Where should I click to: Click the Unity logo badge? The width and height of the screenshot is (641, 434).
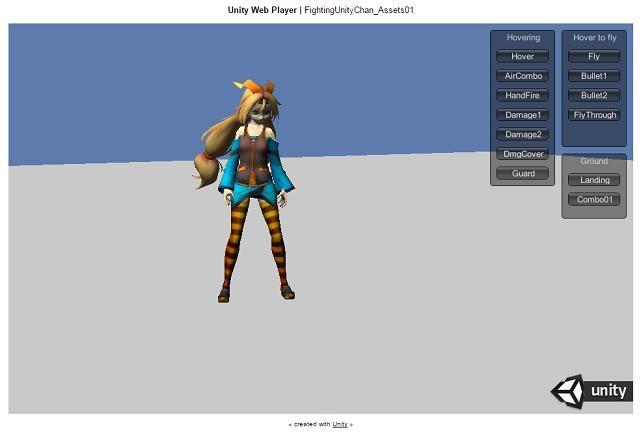(x=592, y=391)
